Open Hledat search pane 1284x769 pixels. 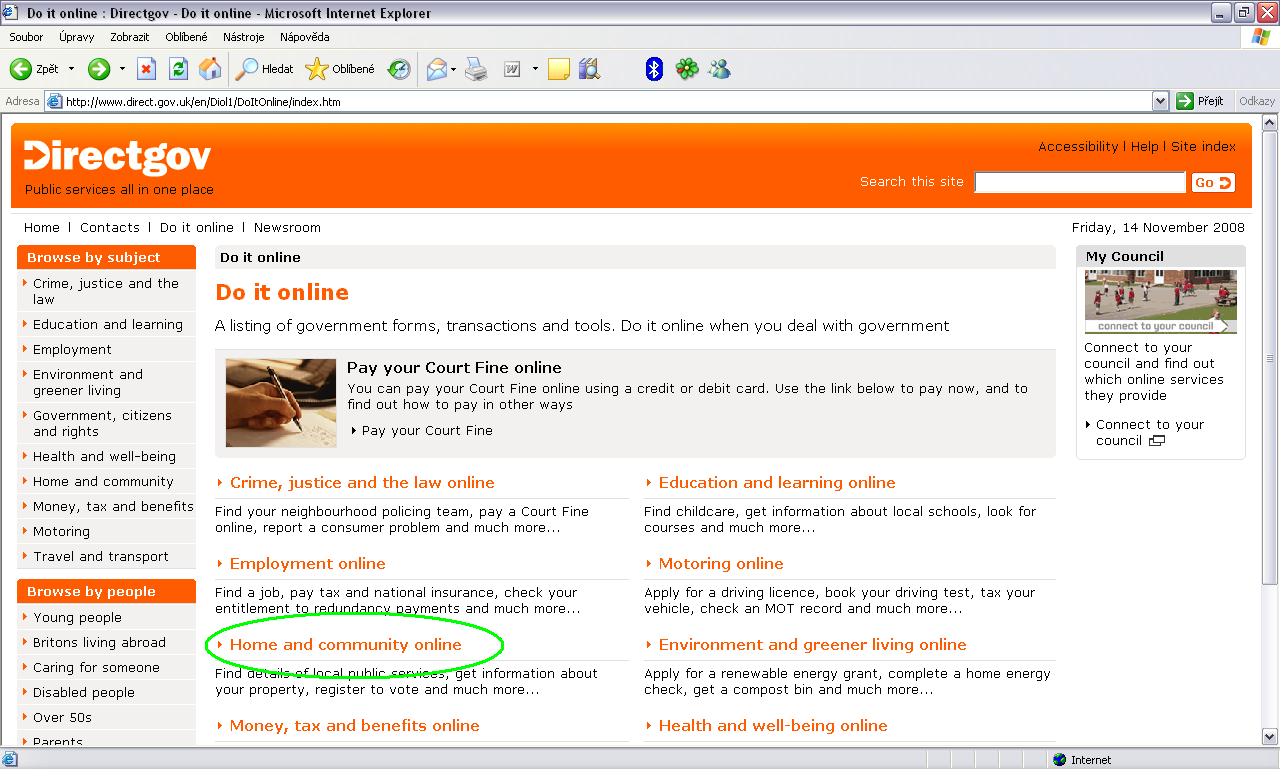(265, 69)
